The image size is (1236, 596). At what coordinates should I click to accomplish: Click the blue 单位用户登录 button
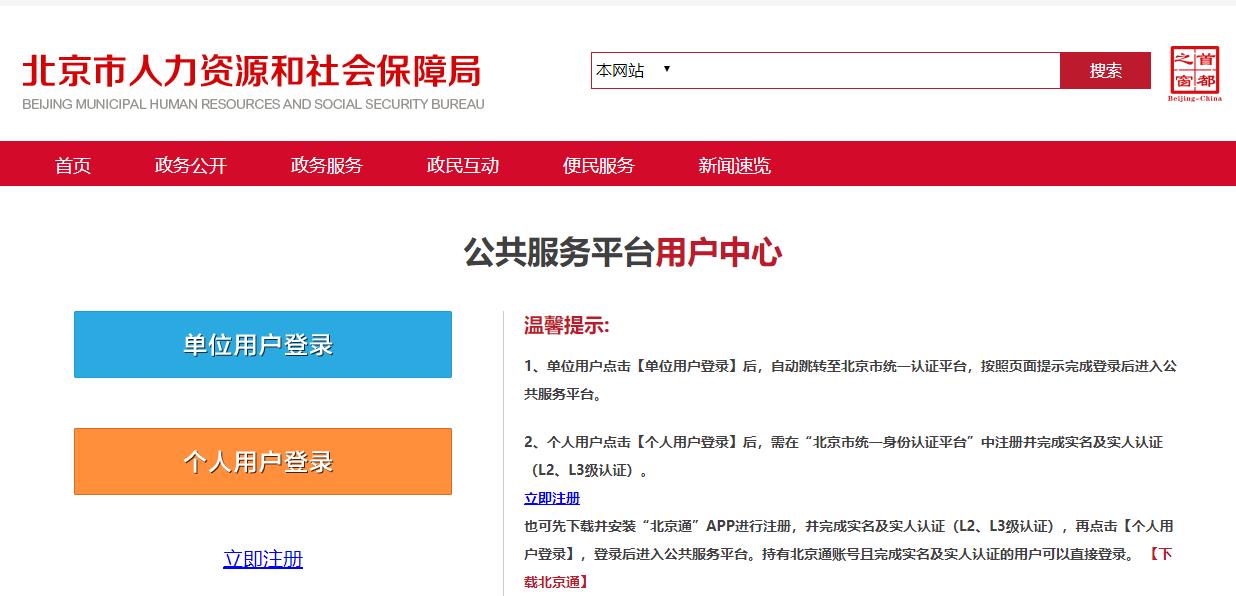coord(263,345)
